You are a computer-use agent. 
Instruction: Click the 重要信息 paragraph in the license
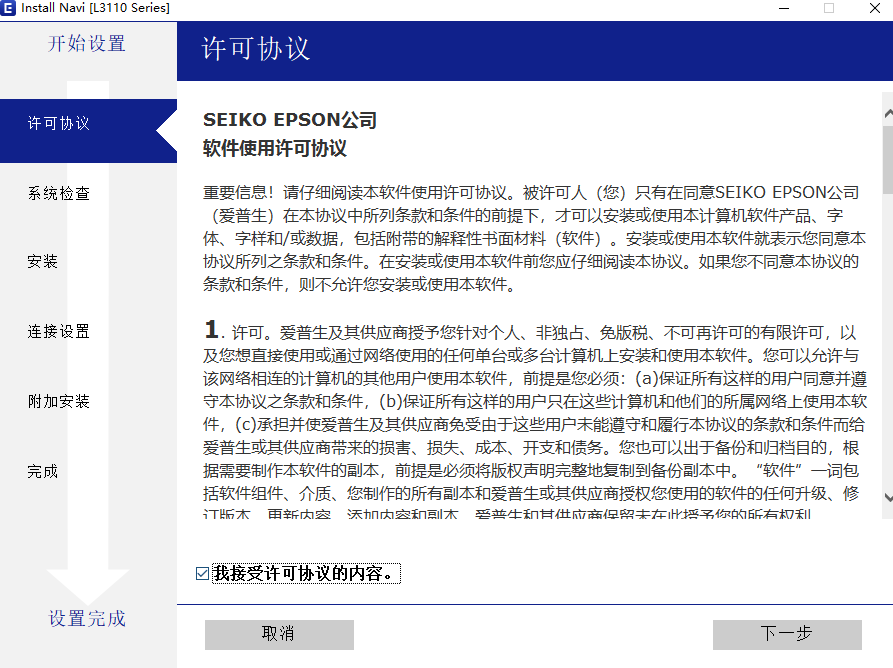click(x=535, y=239)
